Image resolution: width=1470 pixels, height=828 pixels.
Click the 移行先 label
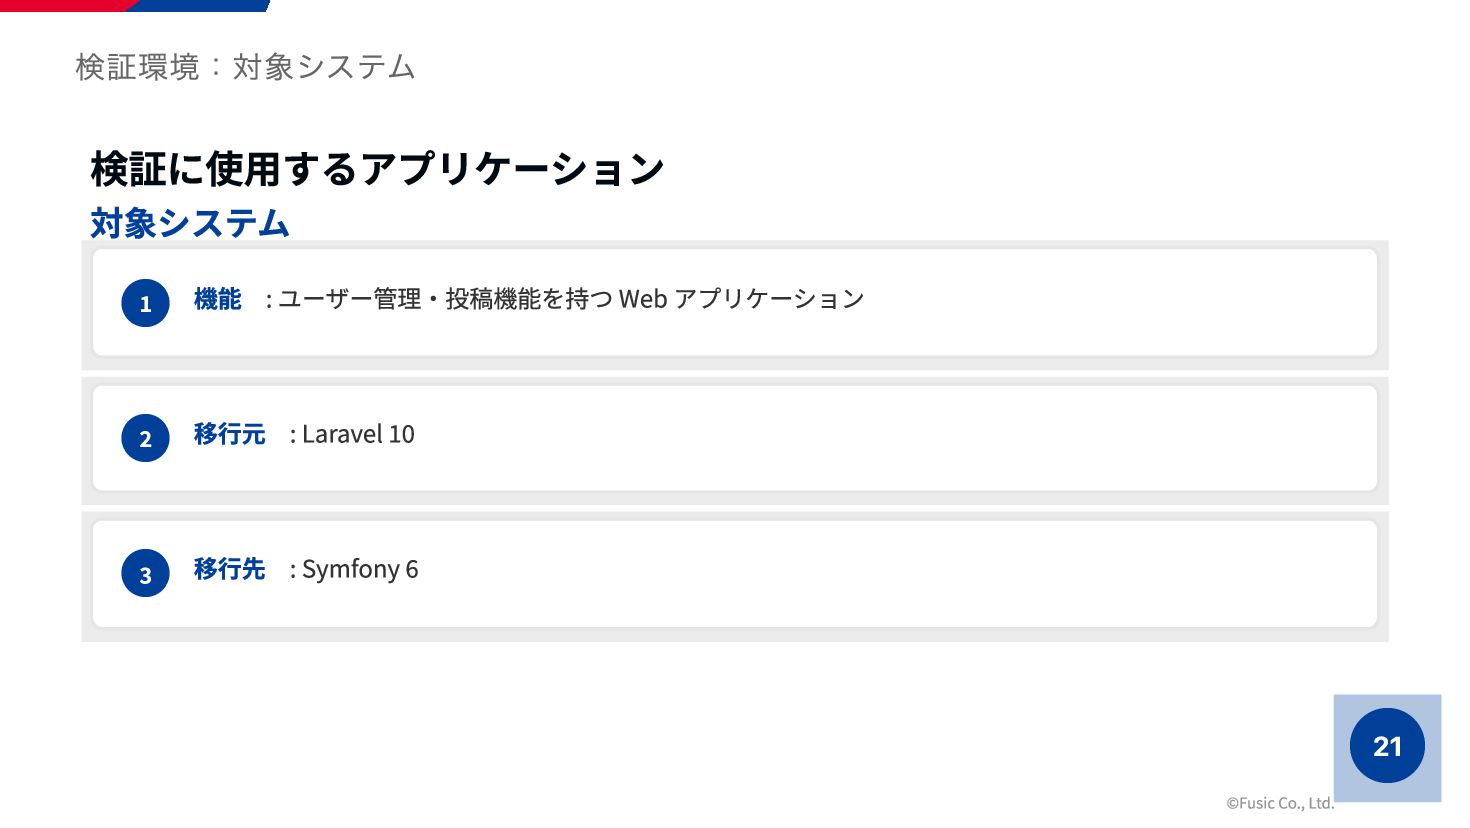[229, 569]
